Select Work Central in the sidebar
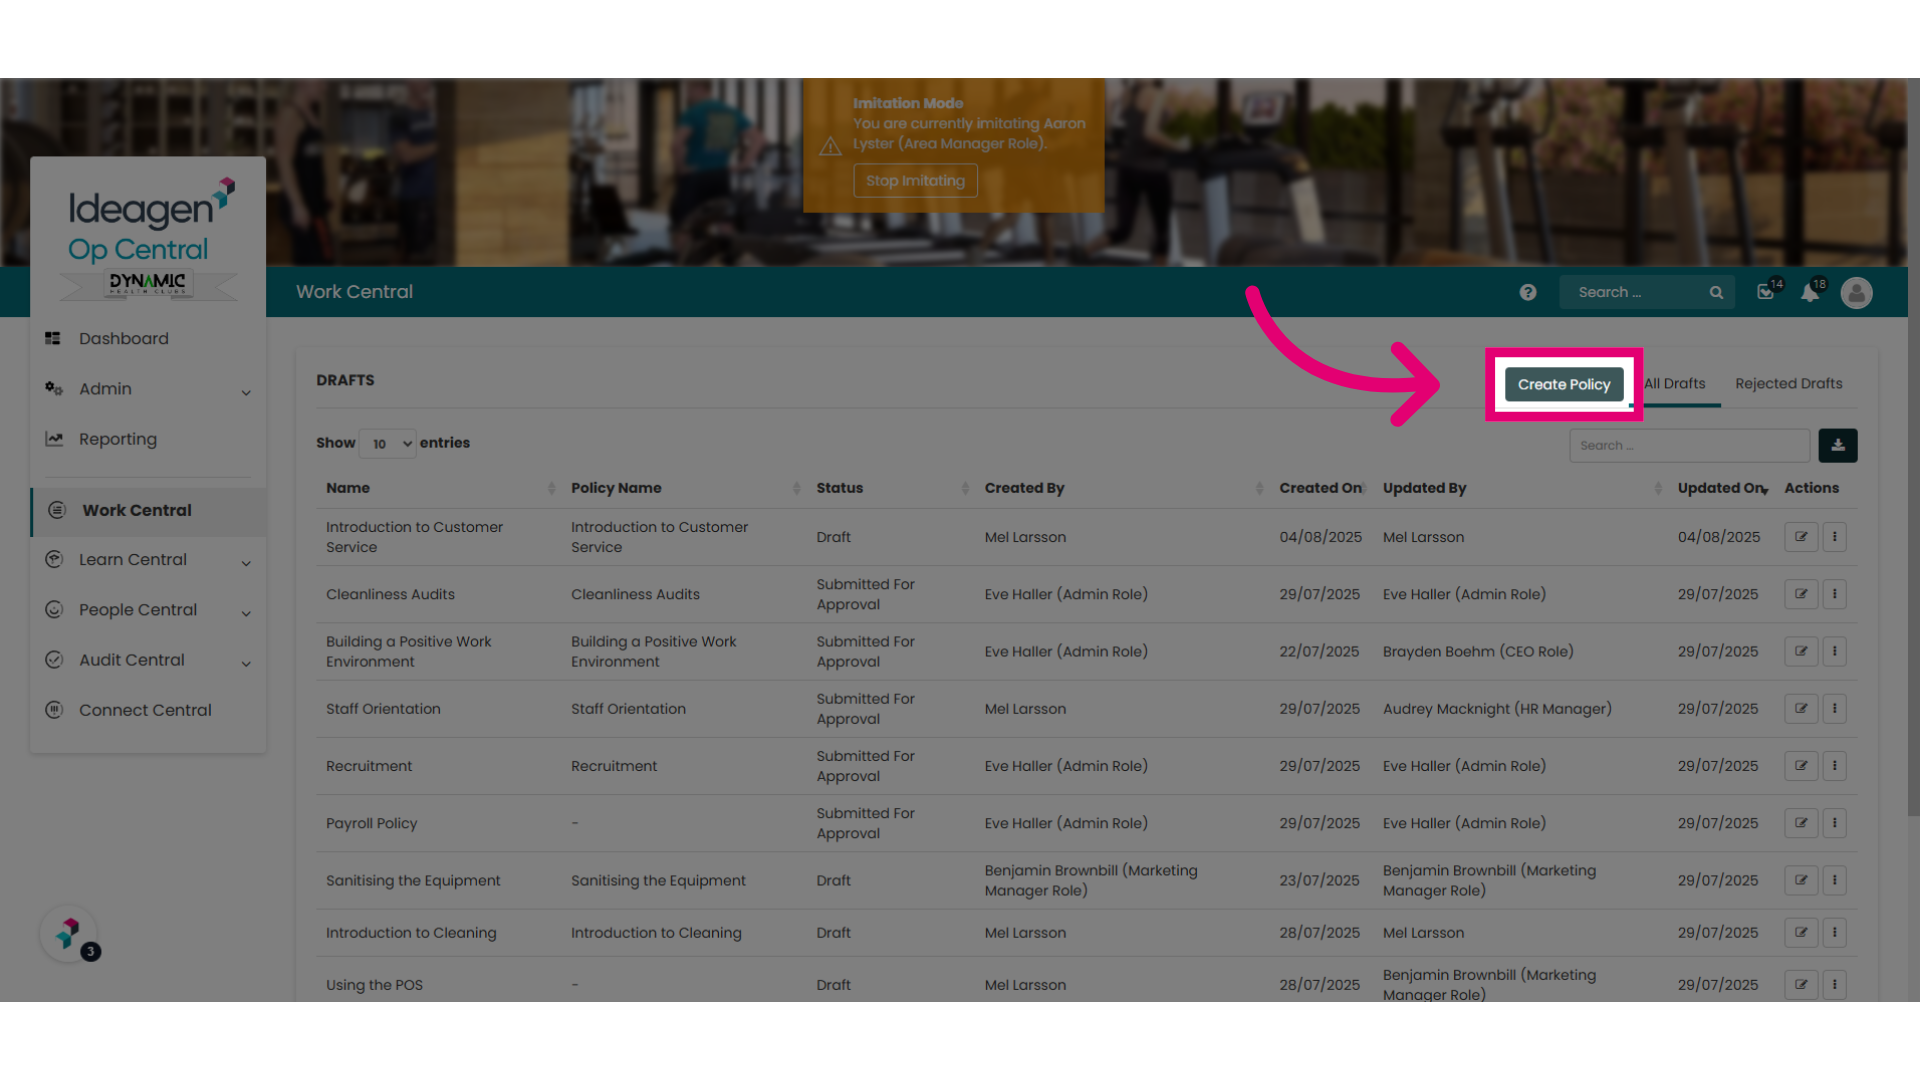The image size is (1920, 1080). pos(148,510)
